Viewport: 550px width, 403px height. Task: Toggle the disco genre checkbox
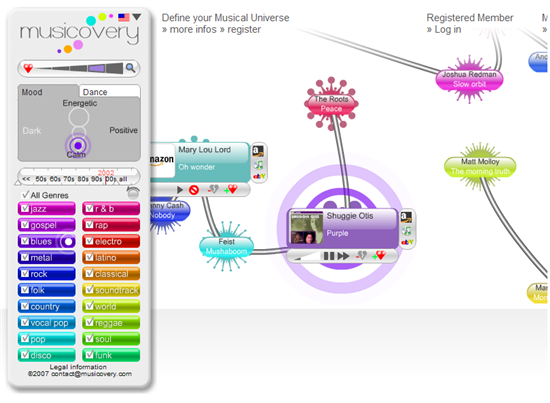[x=25, y=355]
